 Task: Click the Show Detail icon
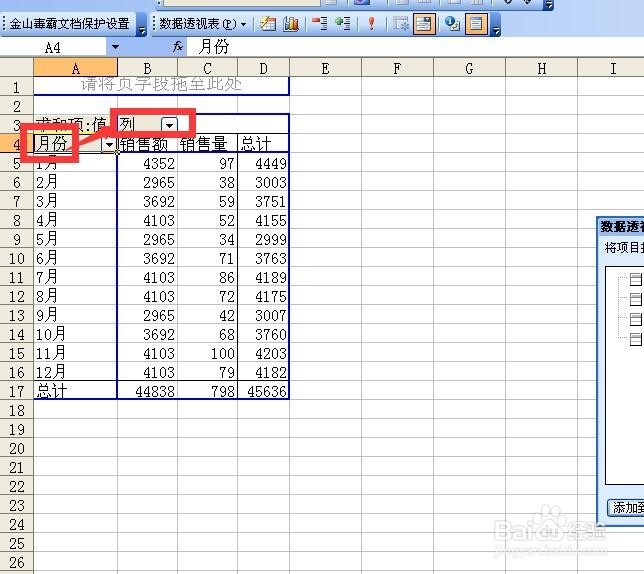click(x=343, y=24)
